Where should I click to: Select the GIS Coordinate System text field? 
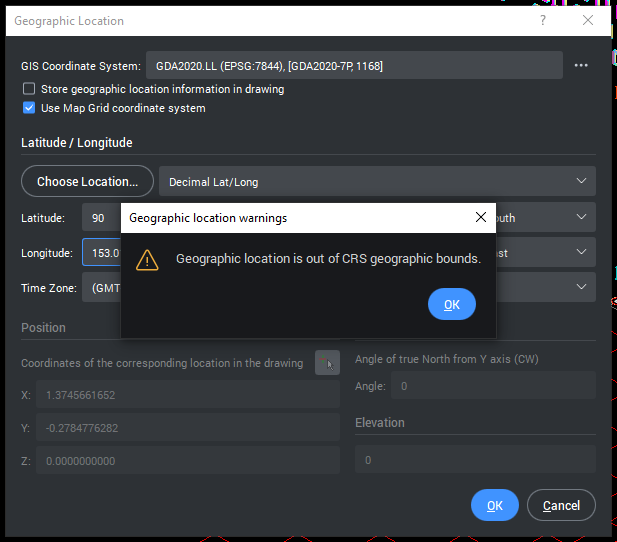tap(354, 66)
